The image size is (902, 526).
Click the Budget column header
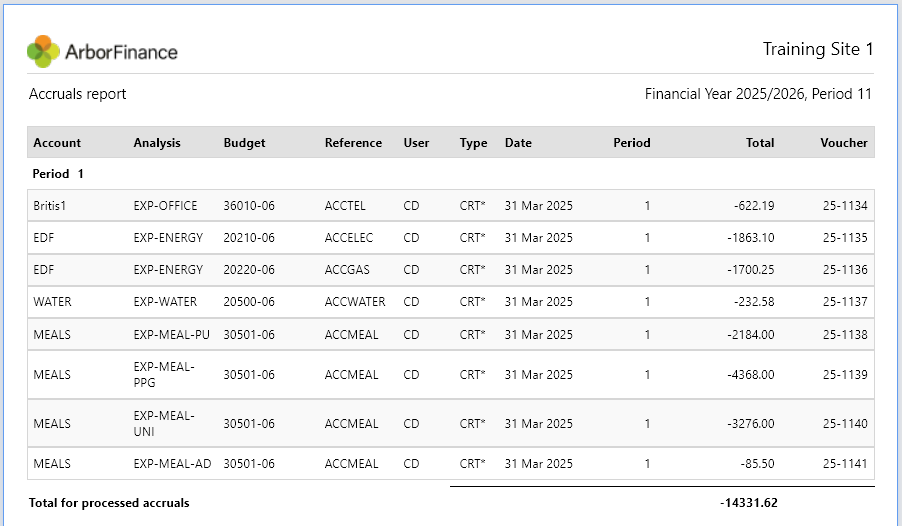[244, 143]
